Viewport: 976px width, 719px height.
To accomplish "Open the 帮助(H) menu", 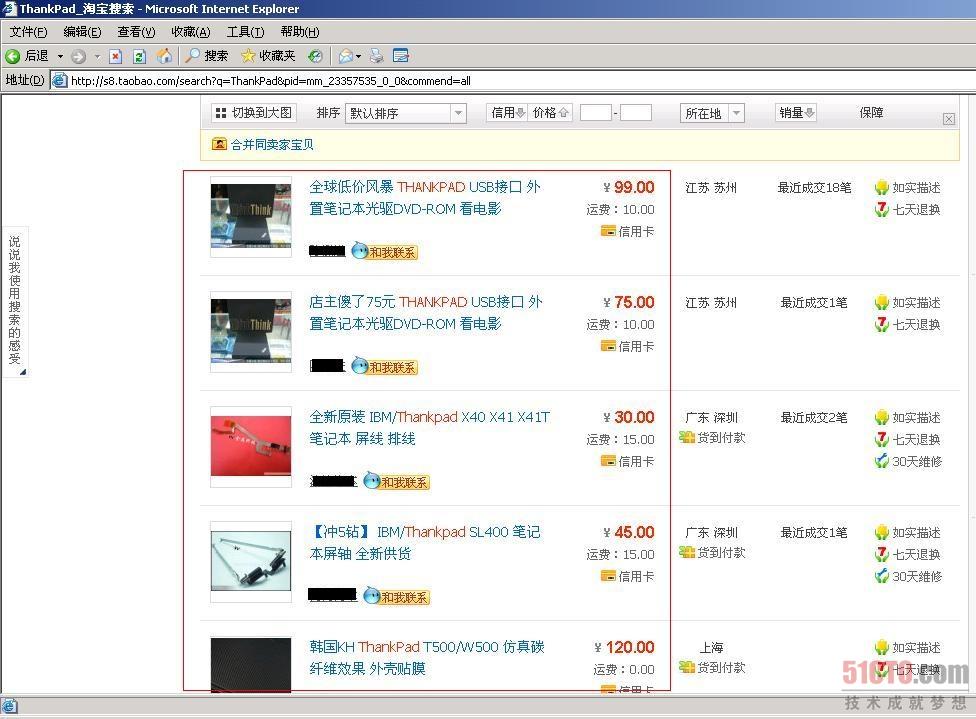I will coord(300,32).
